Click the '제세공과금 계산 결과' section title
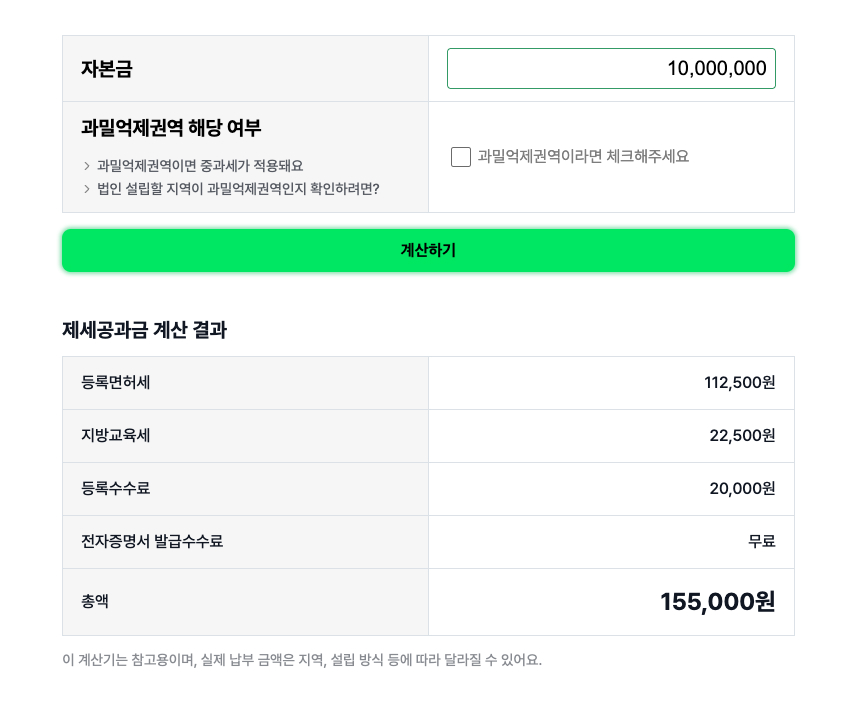The image size is (857, 722). 144,330
